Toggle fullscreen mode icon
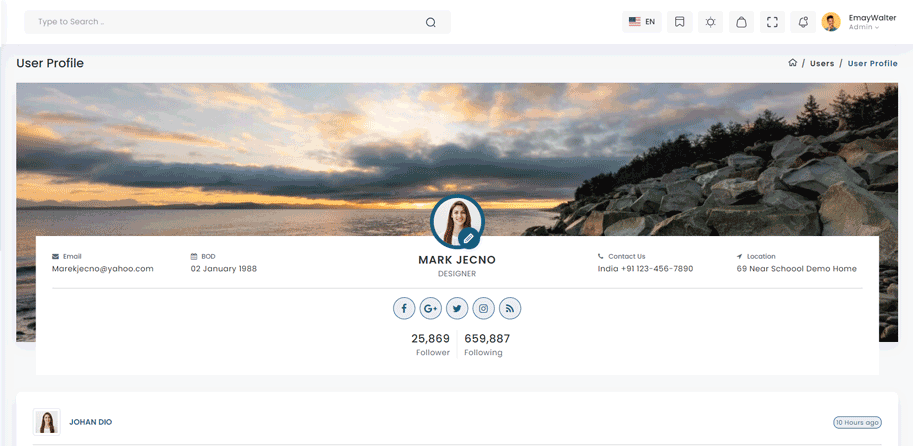 (772, 22)
